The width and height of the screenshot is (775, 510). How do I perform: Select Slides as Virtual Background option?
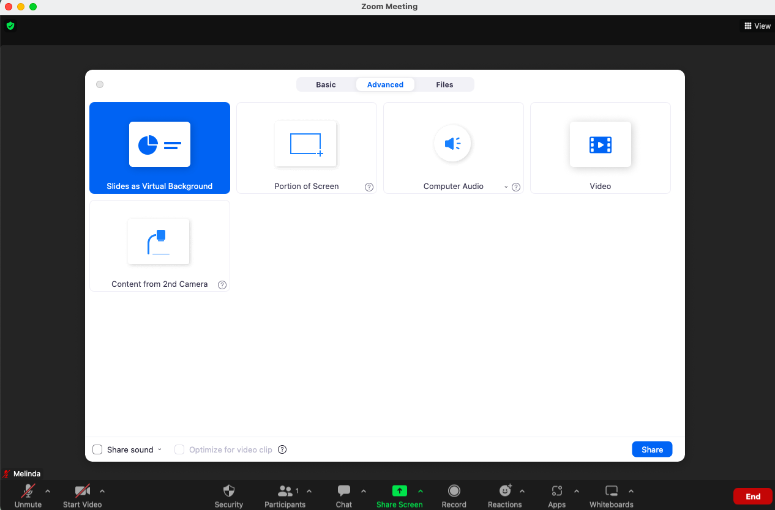(x=159, y=148)
